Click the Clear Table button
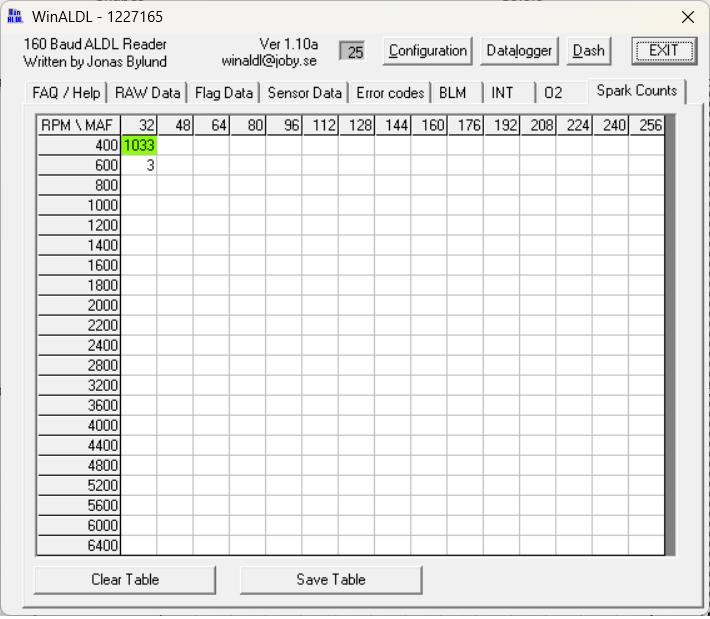The image size is (710, 619). point(125,580)
